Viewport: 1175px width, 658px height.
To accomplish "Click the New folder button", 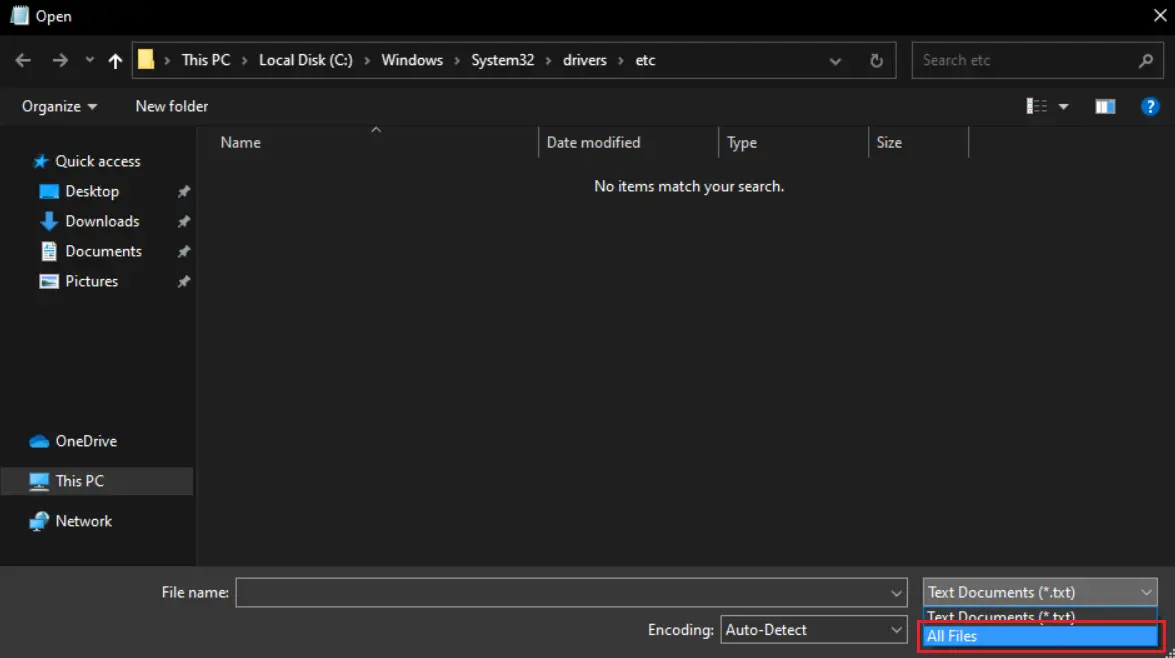I will [x=172, y=106].
